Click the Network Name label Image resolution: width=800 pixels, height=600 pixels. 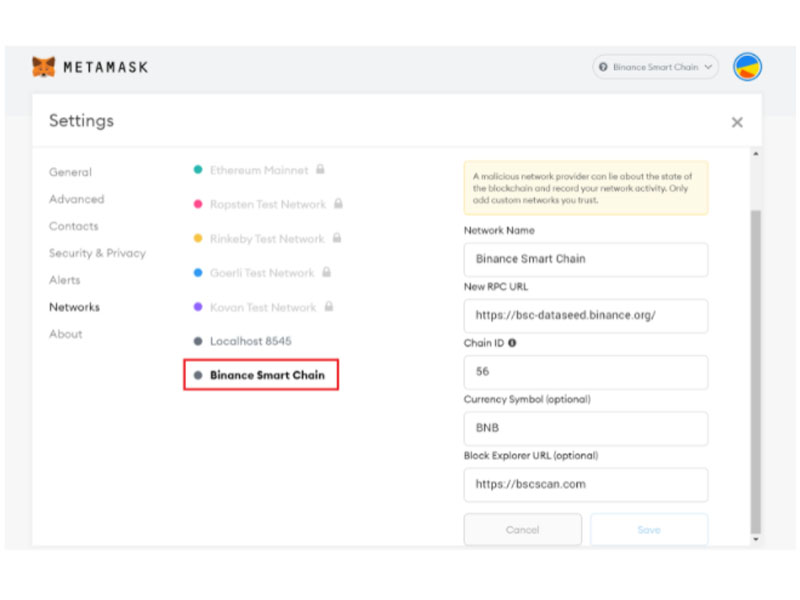tap(499, 230)
